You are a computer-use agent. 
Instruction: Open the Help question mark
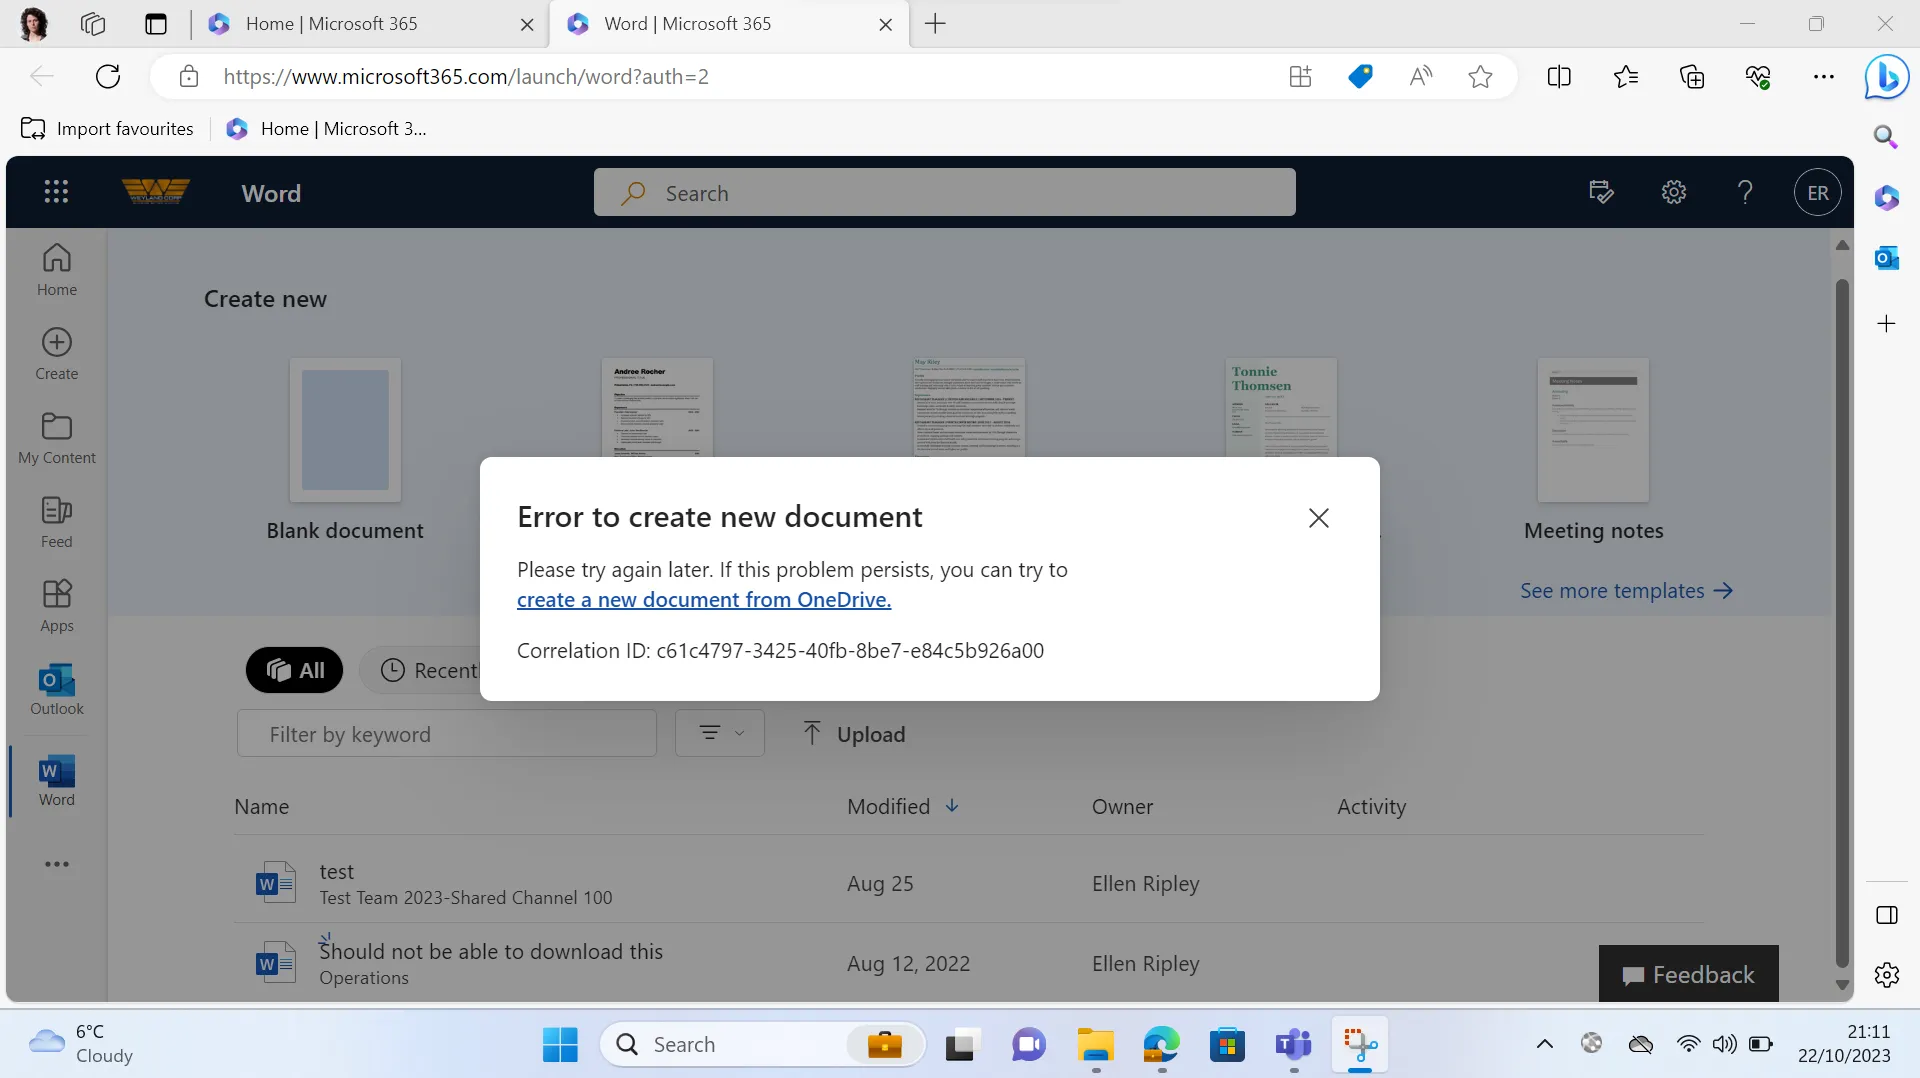click(1745, 192)
